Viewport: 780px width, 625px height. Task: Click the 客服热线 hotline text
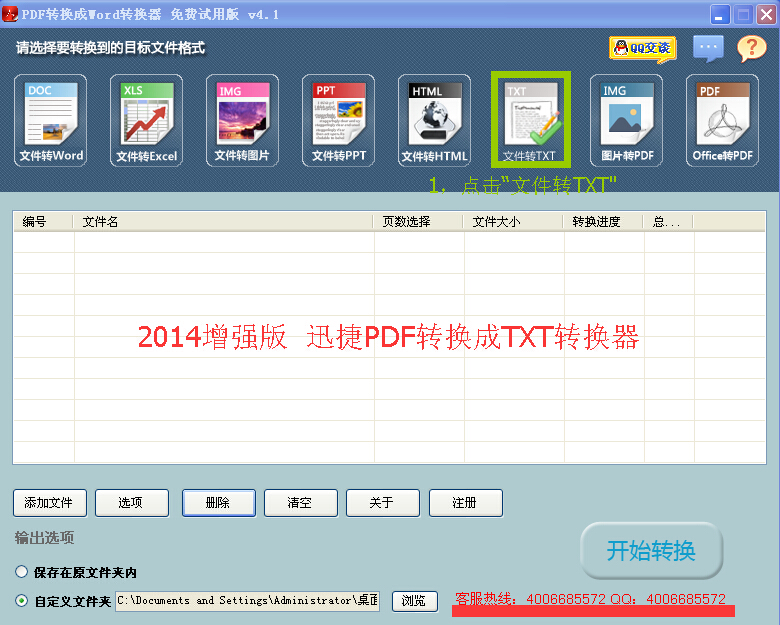(590, 599)
